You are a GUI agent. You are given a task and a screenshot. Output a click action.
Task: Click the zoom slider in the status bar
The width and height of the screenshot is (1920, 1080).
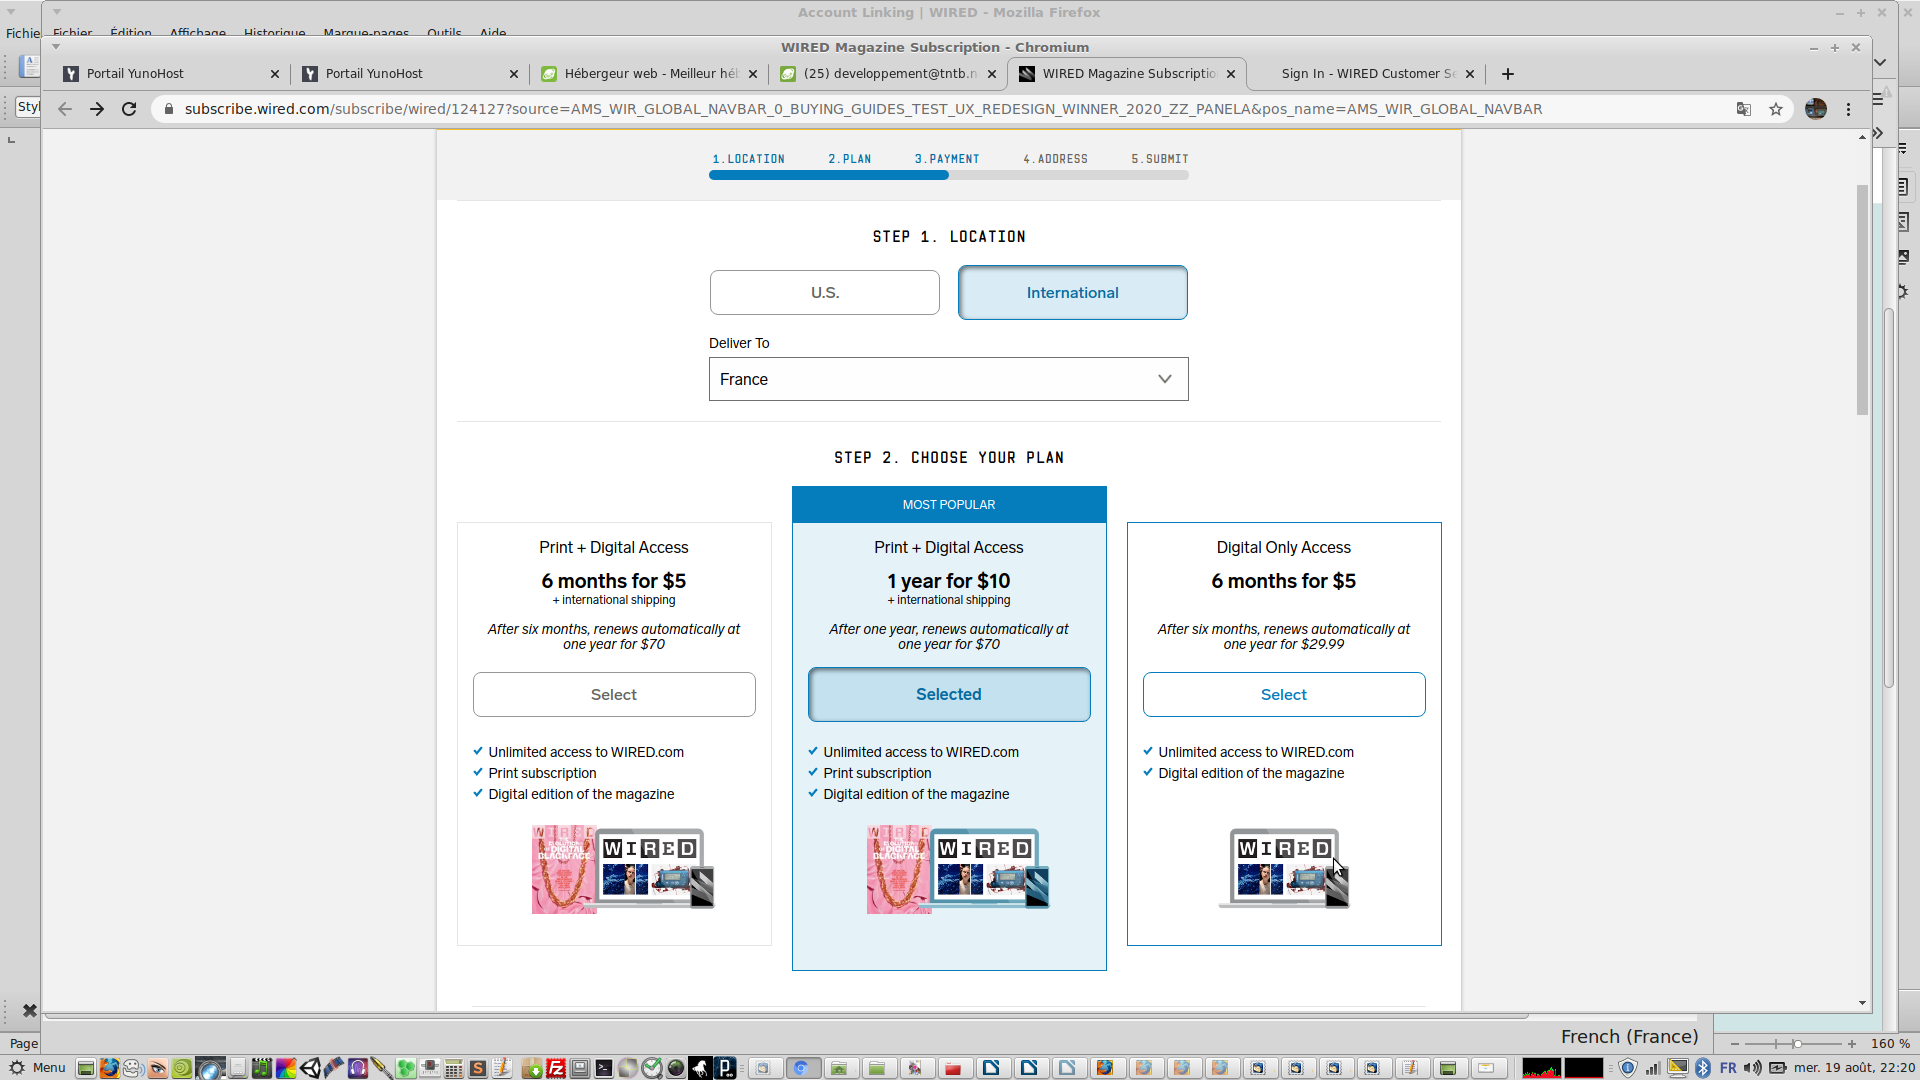click(1796, 1044)
